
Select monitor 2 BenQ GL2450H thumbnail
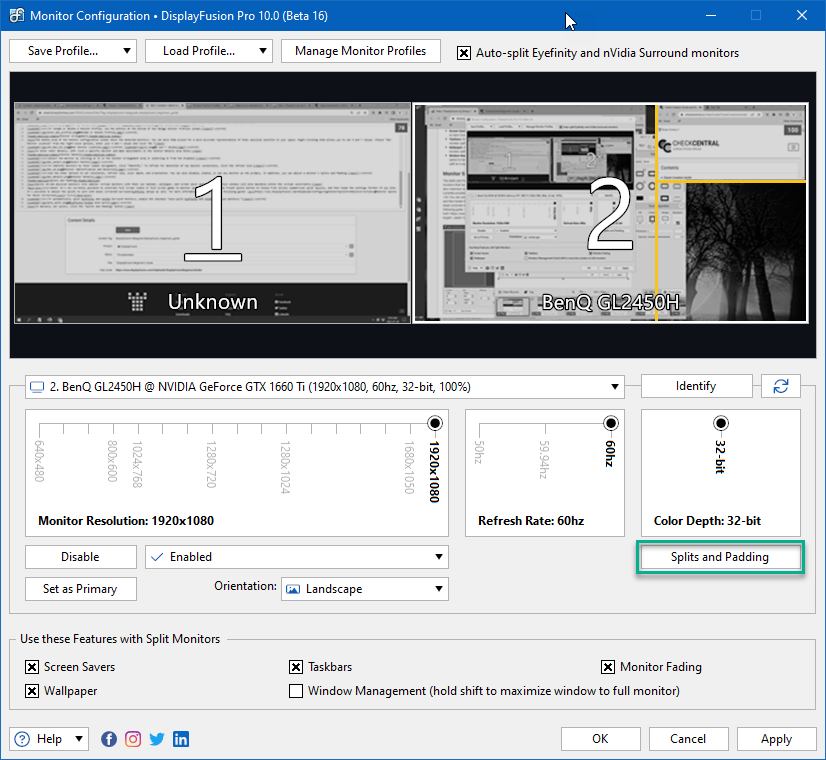pyautogui.click(x=610, y=213)
